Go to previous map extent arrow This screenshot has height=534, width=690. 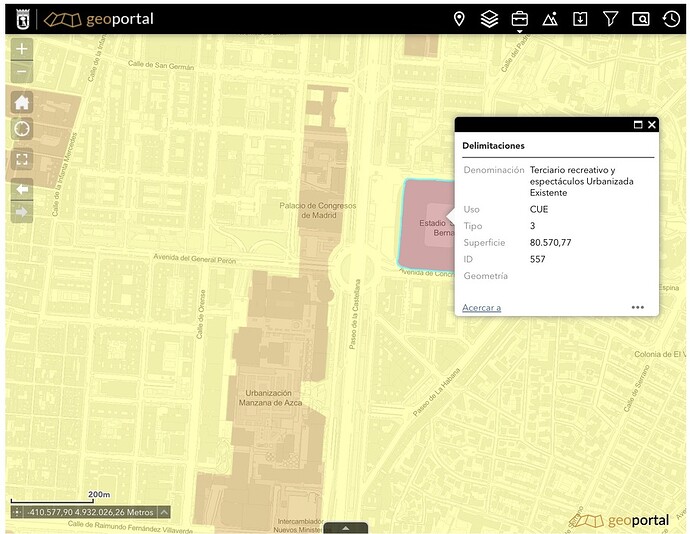coord(22,189)
